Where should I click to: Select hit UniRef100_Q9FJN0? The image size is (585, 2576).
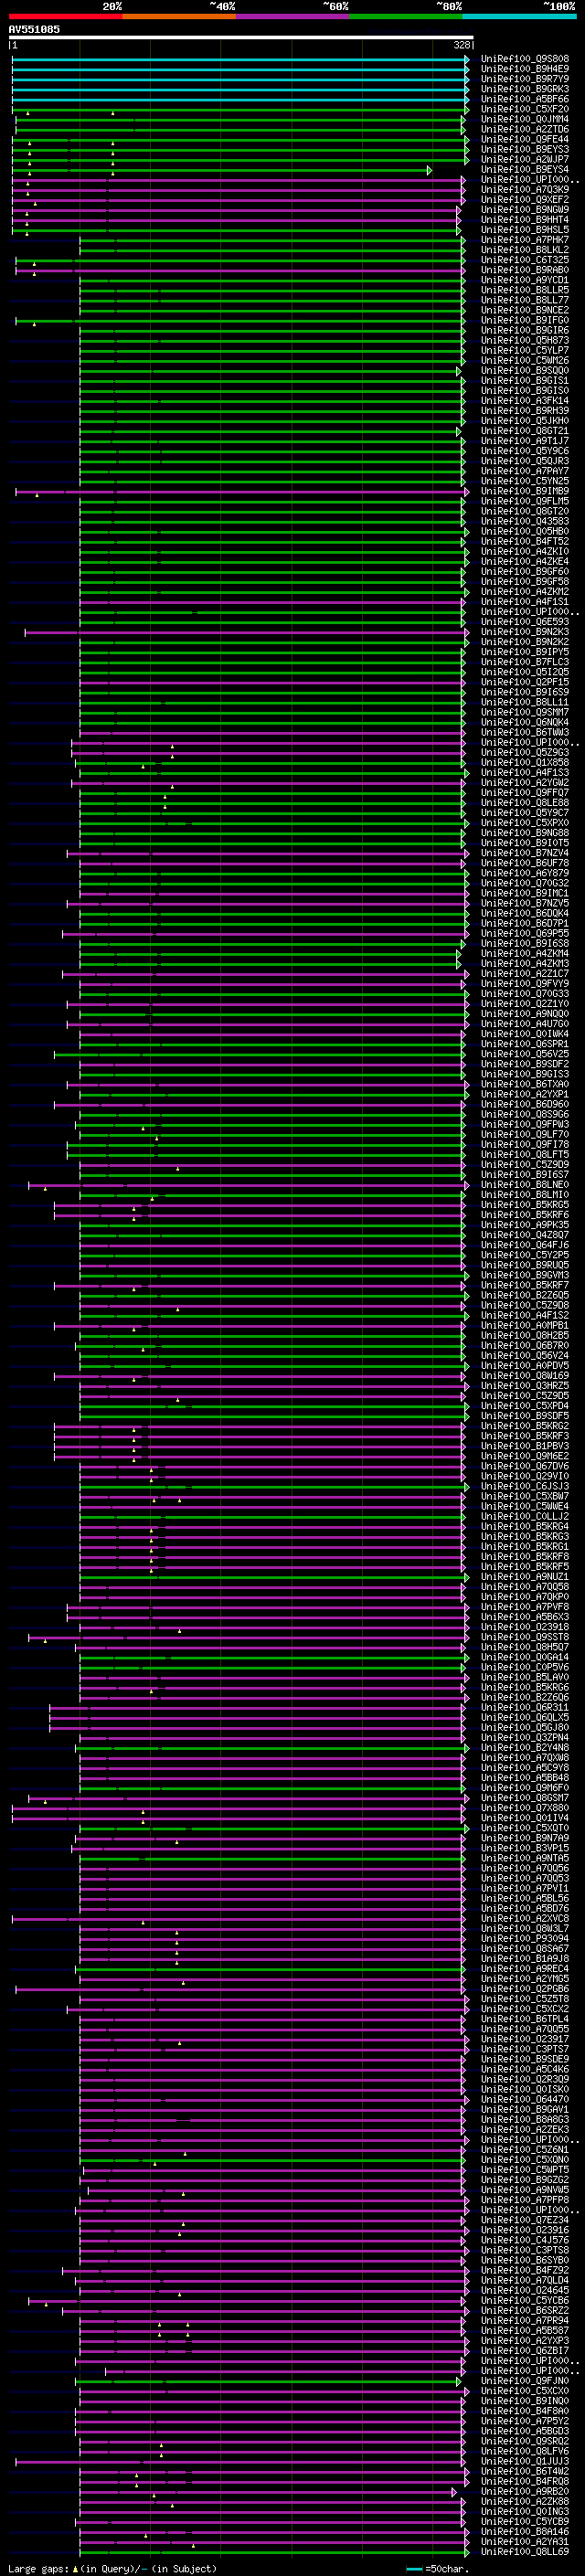tap(525, 2382)
